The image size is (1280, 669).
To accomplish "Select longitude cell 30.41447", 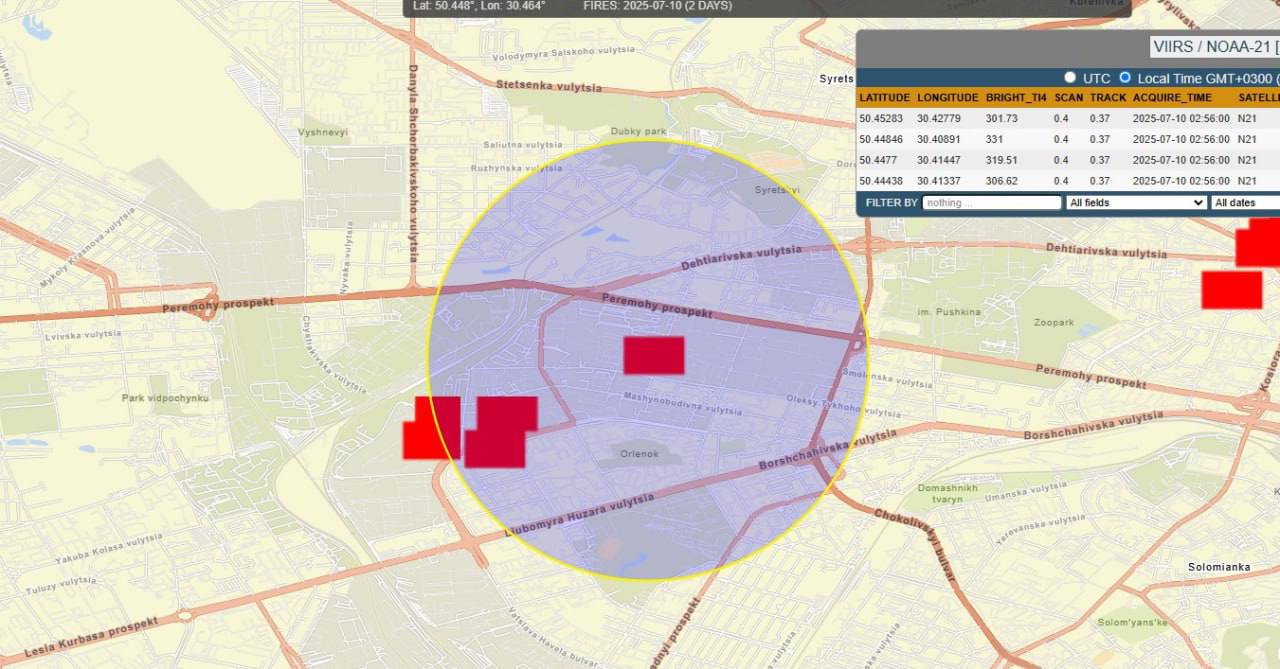I will (x=938, y=160).
